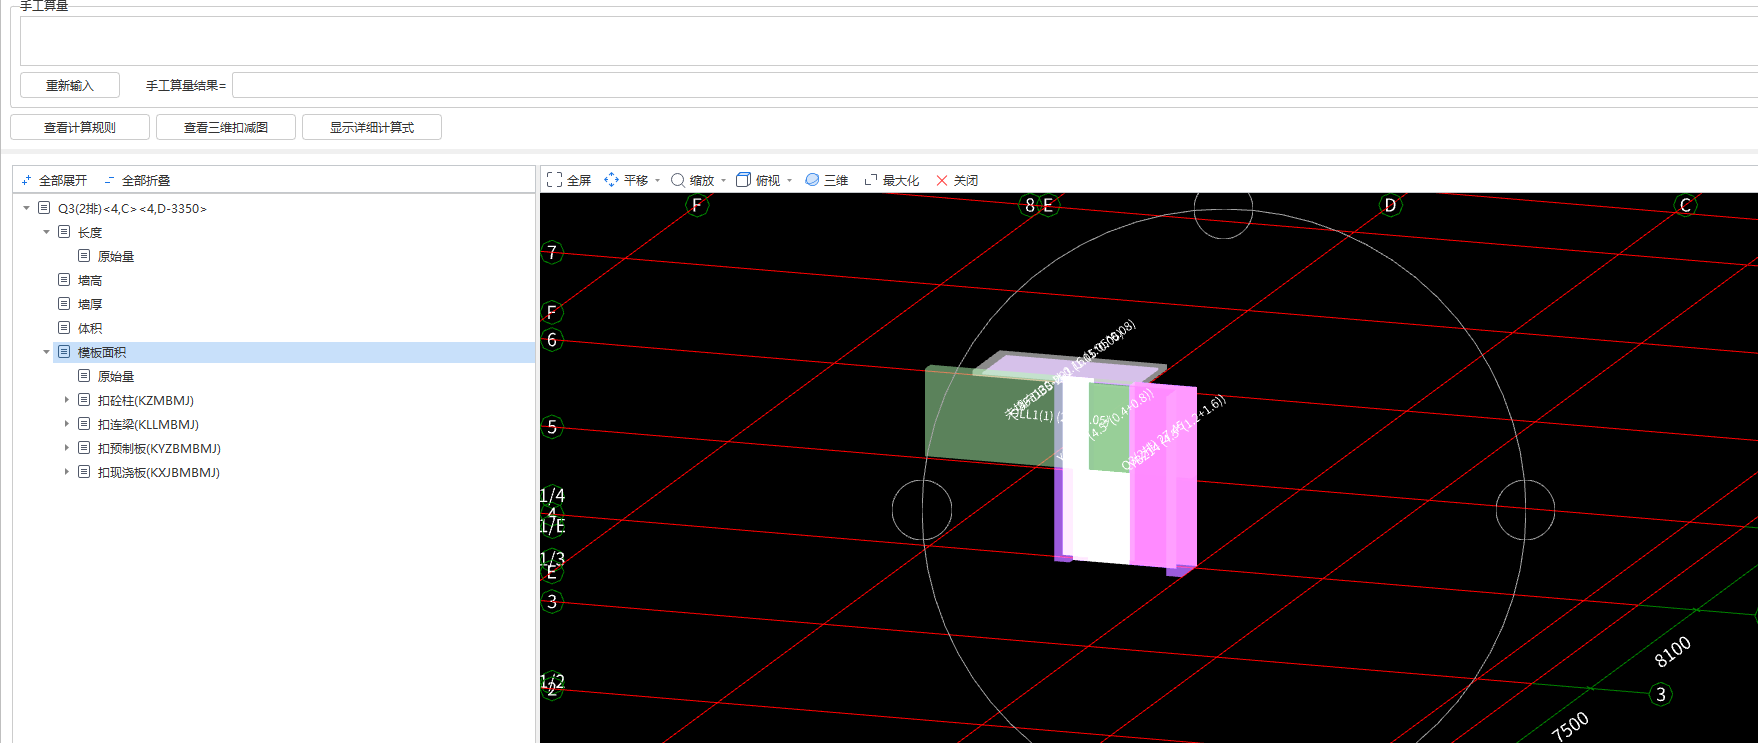Click the 7500 dimension text

1570,726
